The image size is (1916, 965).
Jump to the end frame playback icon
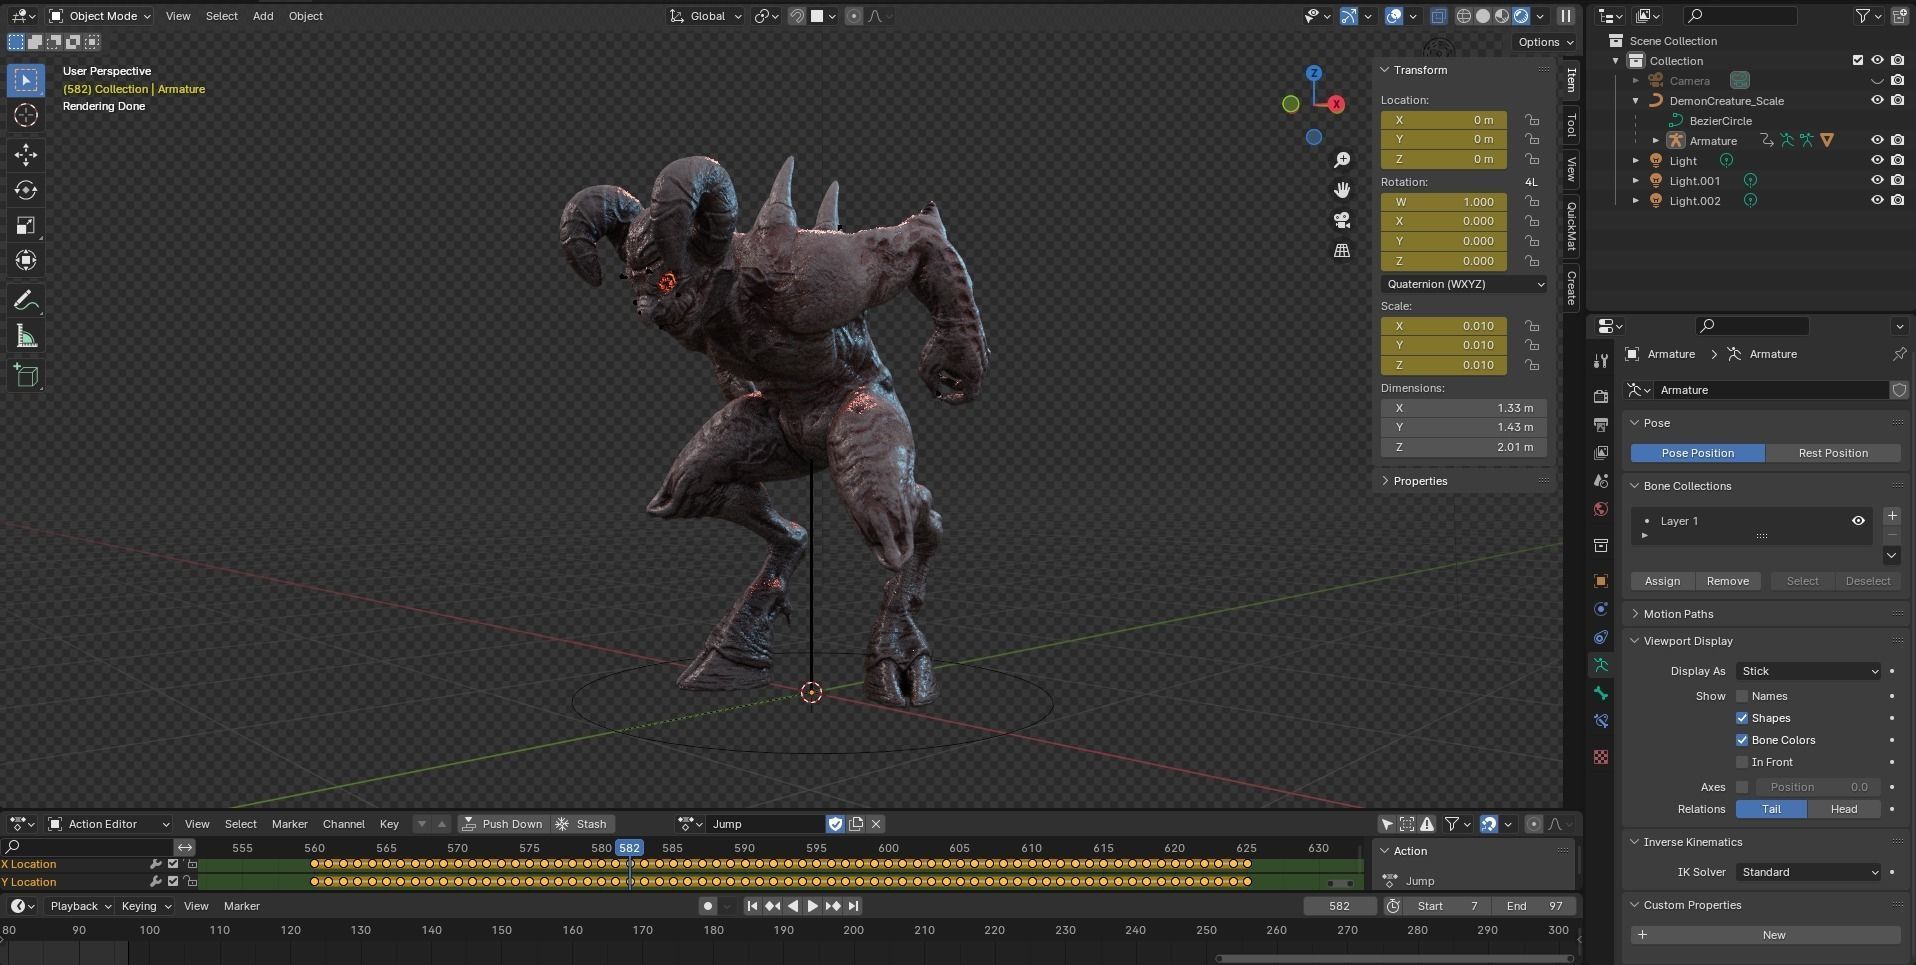coord(853,906)
